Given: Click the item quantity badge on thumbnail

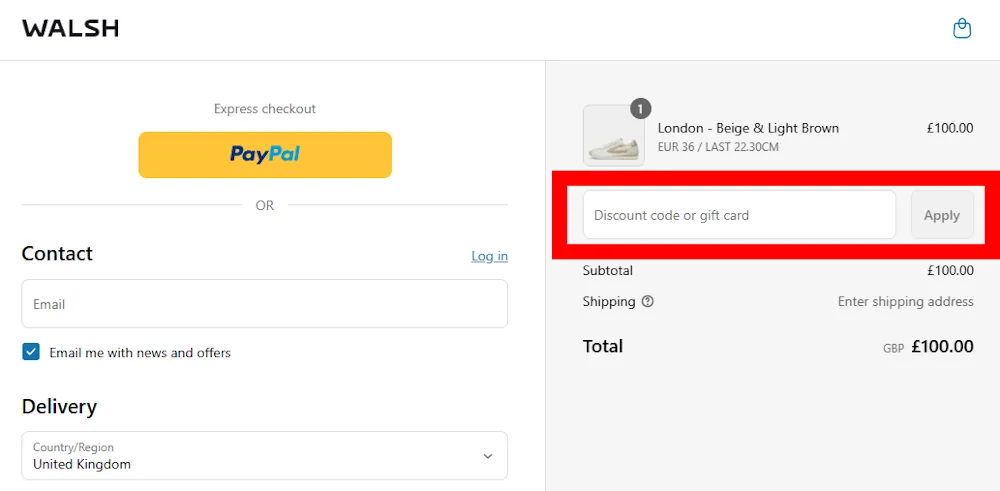Looking at the screenshot, I should click(641, 108).
